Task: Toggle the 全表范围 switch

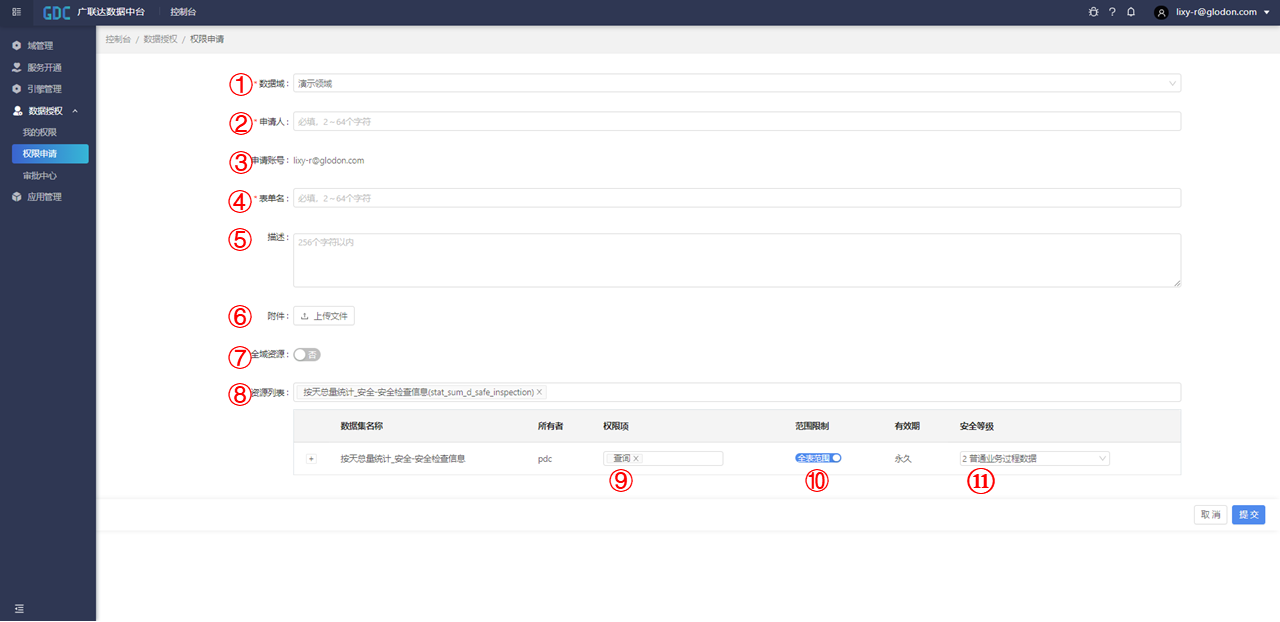Action: (819, 458)
